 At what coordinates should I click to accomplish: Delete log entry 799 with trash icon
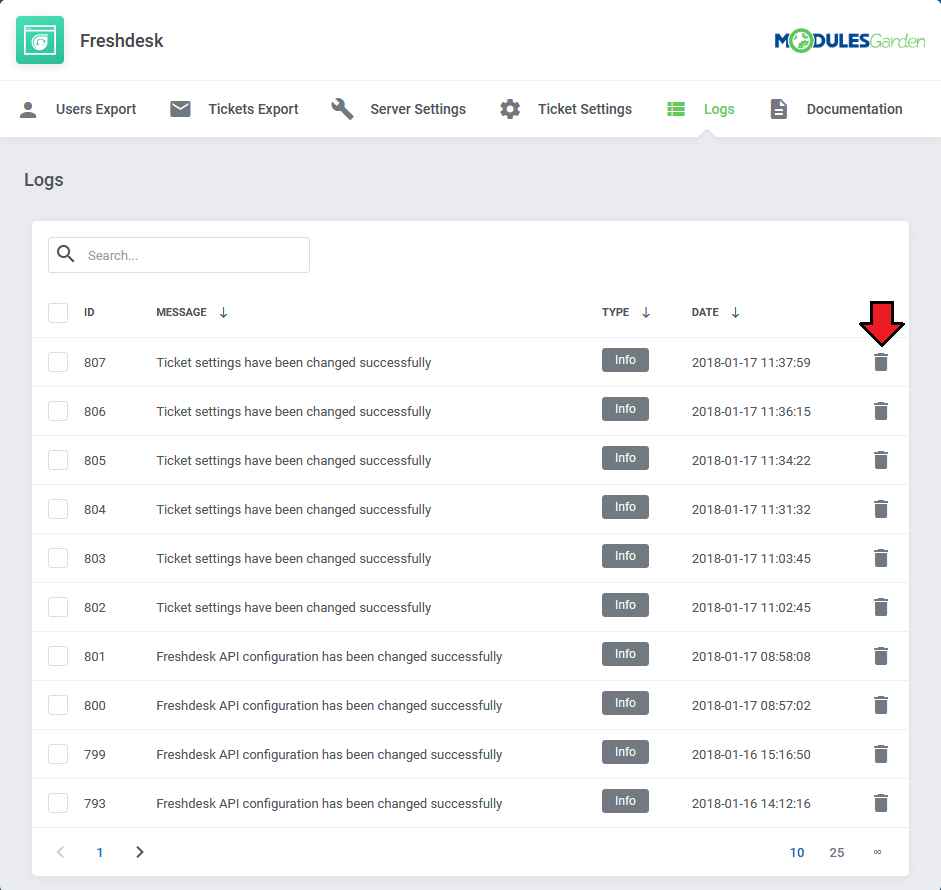click(880, 754)
